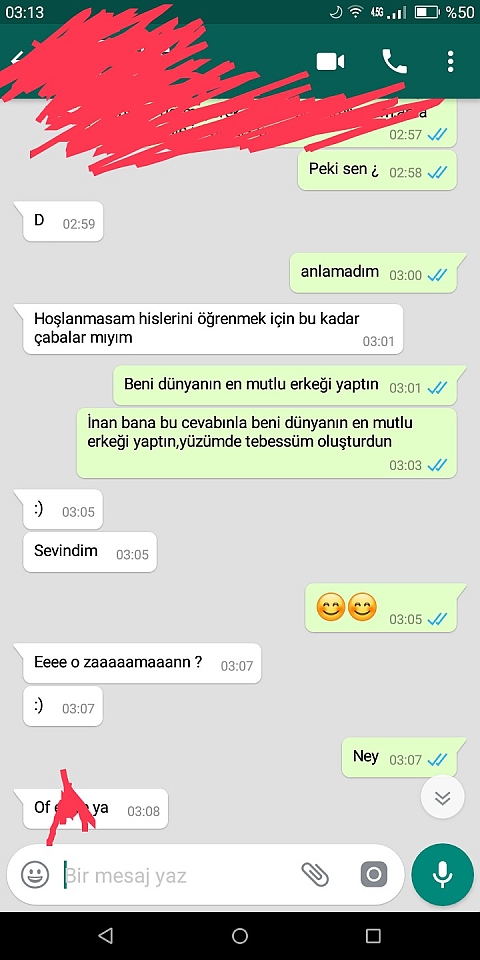The height and width of the screenshot is (960, 480).
Task: Tap the 'anlamadım' sent message
Action: pyautogui.click(x=373, y=273)
